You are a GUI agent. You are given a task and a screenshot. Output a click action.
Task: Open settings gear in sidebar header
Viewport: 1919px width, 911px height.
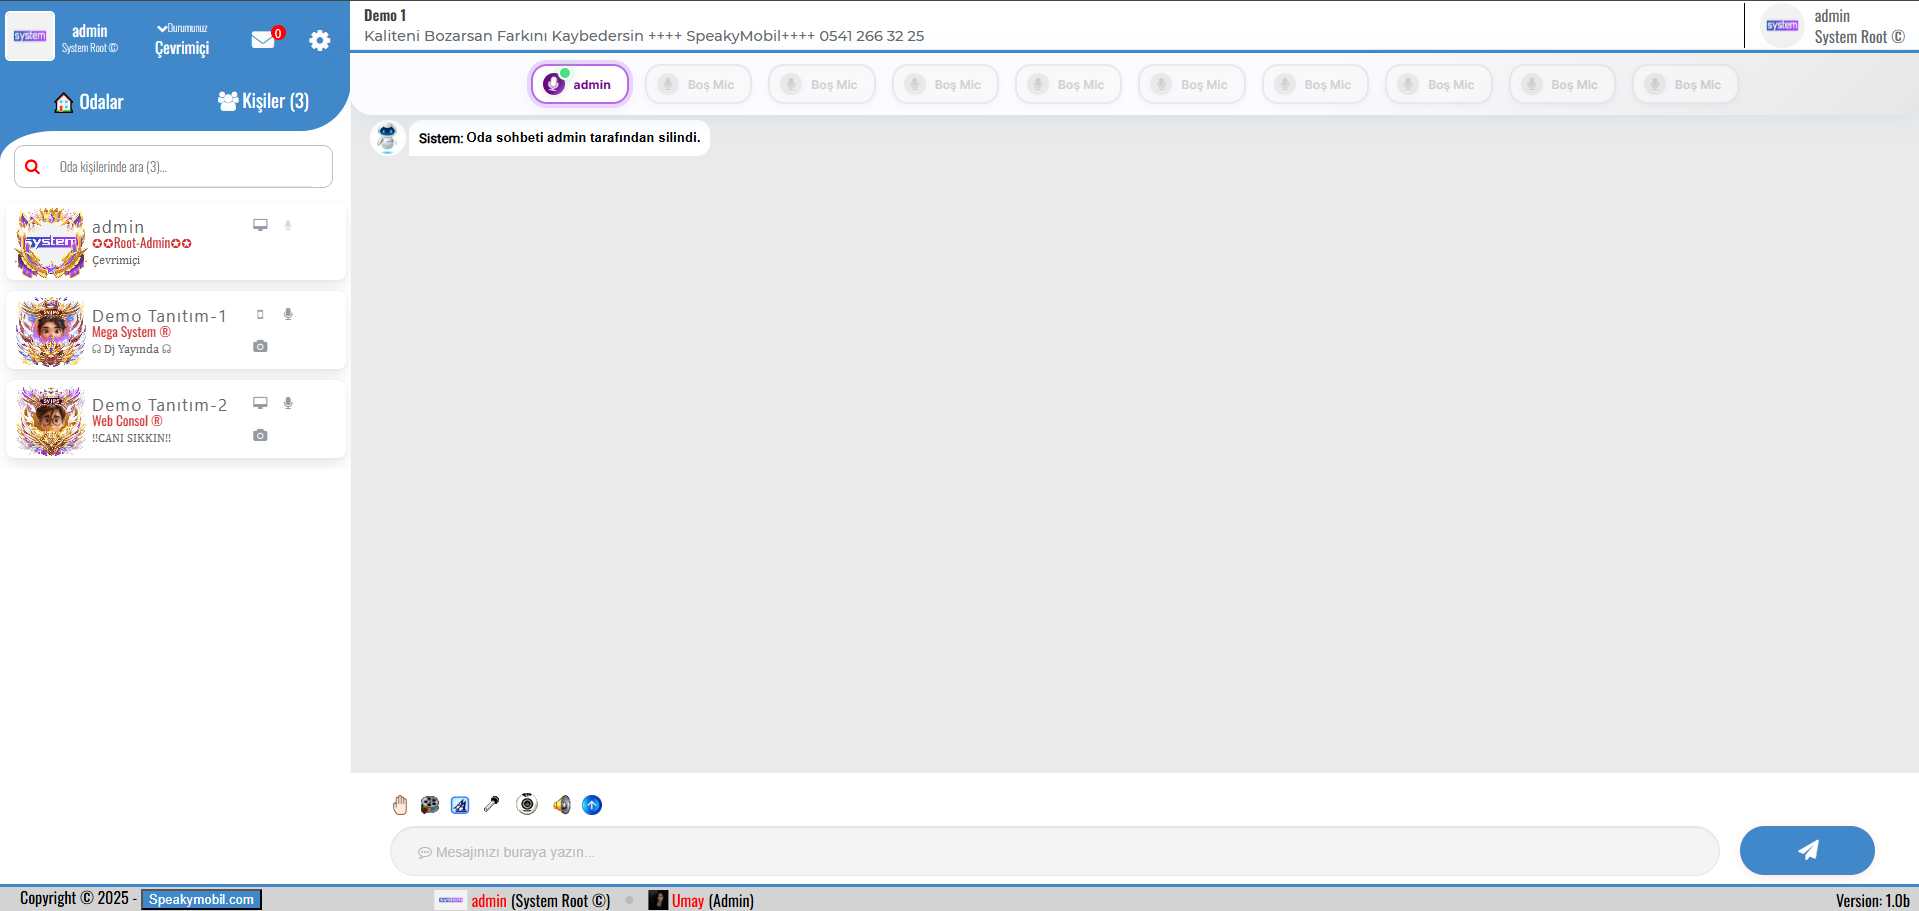click(320, 40)
